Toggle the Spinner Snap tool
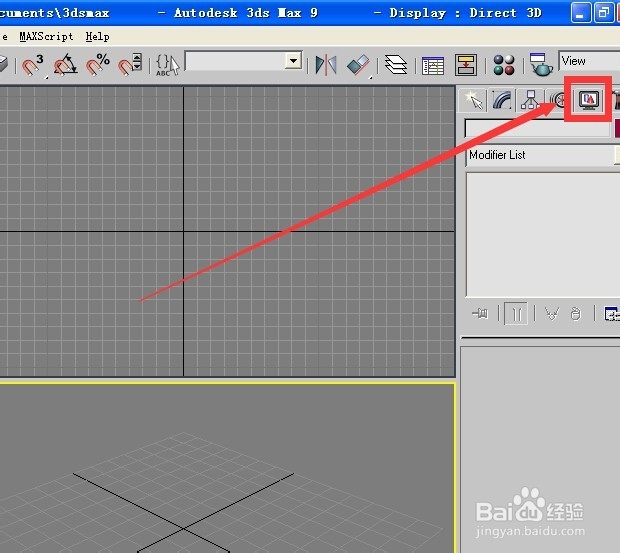 point(130,65)
